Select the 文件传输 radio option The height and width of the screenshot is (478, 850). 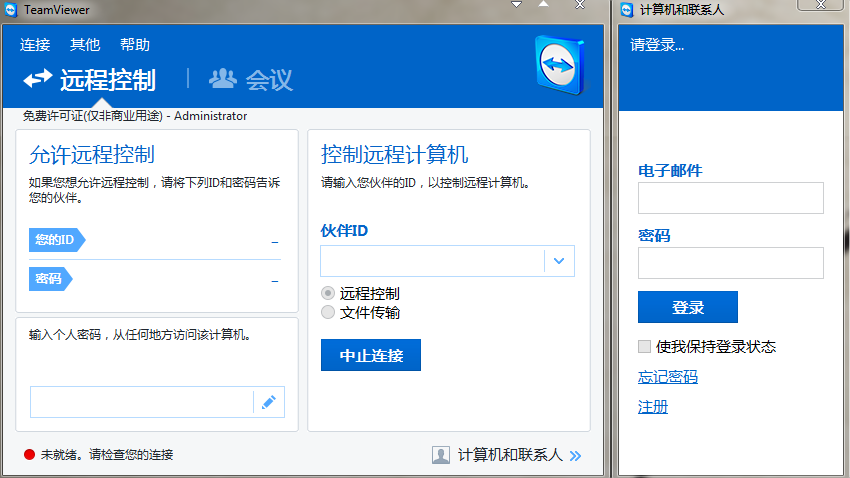328,312
